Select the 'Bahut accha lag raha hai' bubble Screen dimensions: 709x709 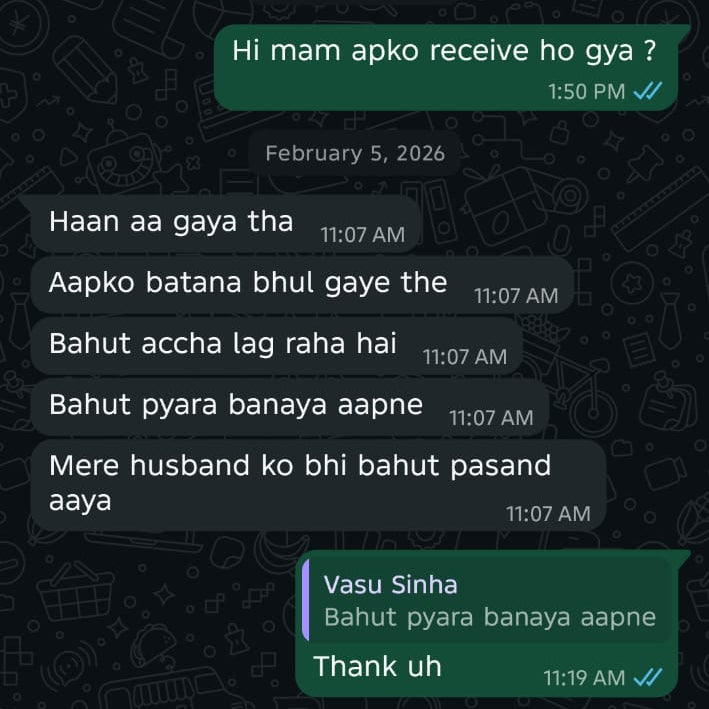point(276,346)
